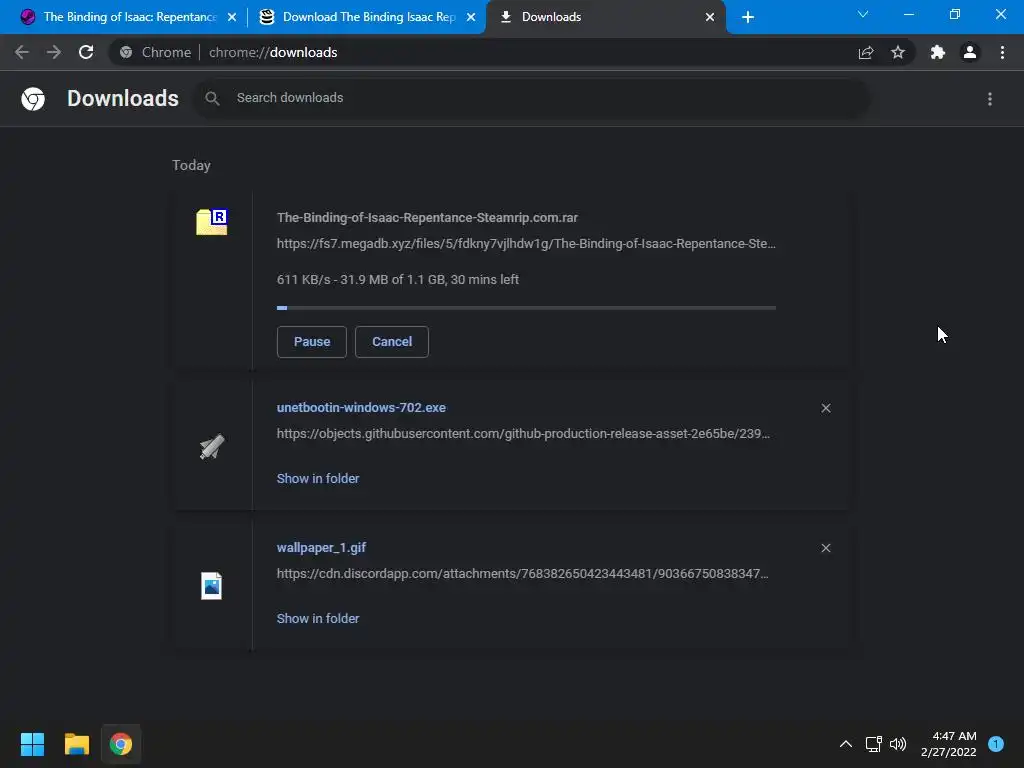Reload the downloads page
This screenshot has width=1024, height=768.
pyautogui.click(x=86, y=52)
